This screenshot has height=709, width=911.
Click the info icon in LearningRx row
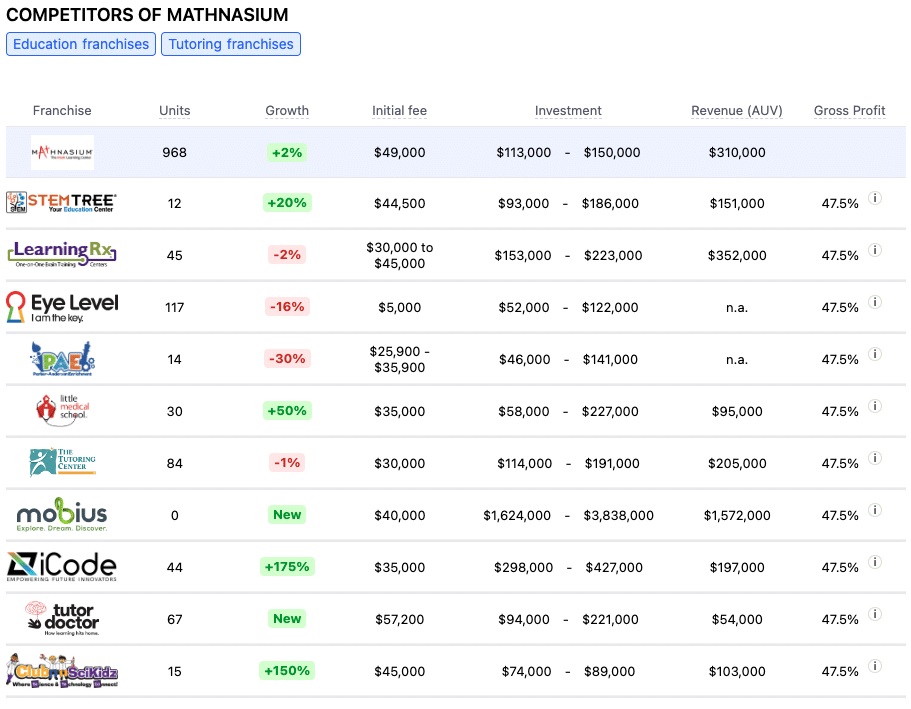pos(875,250)
